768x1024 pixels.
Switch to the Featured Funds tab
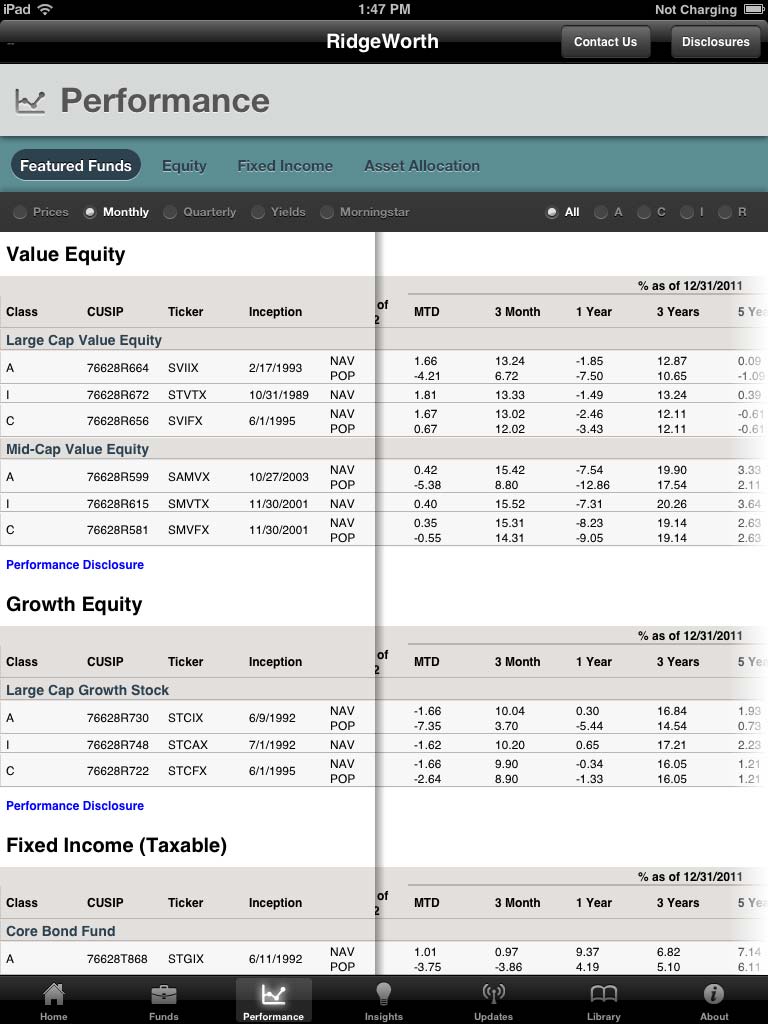tap(76, 166)
